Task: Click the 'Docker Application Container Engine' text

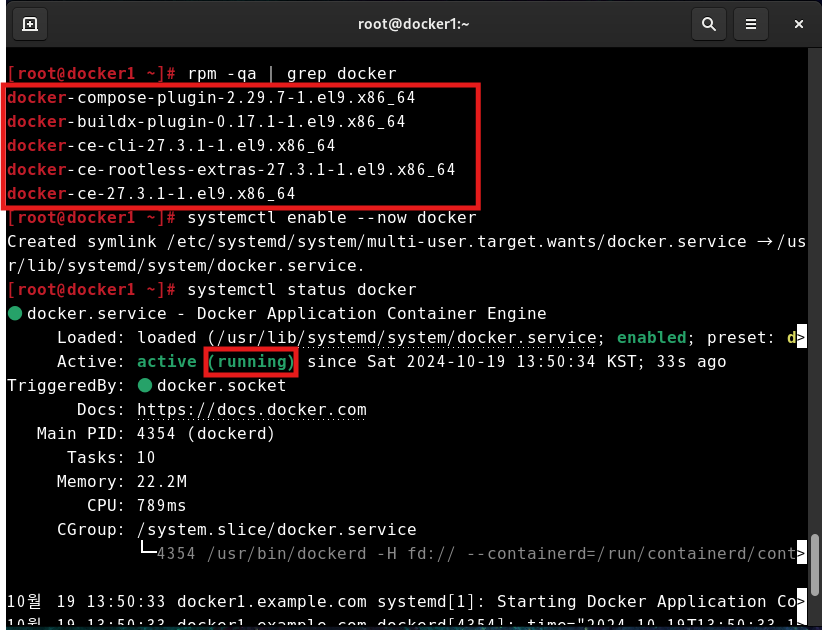Action: click(x=371, y=313)
